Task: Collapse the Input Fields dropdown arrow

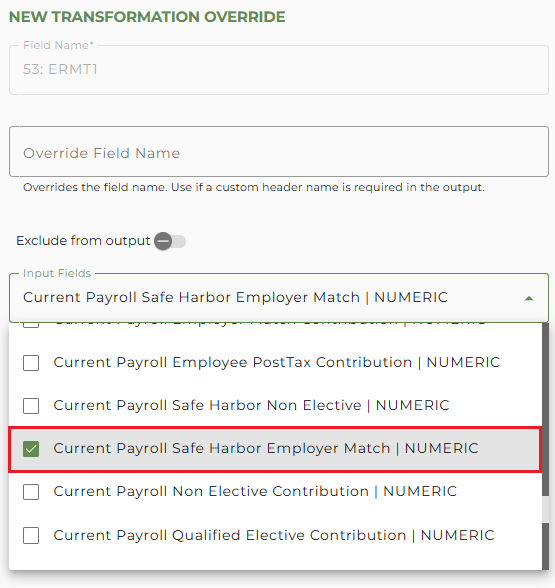Action: pyautogui.click(x=529, y=298)
